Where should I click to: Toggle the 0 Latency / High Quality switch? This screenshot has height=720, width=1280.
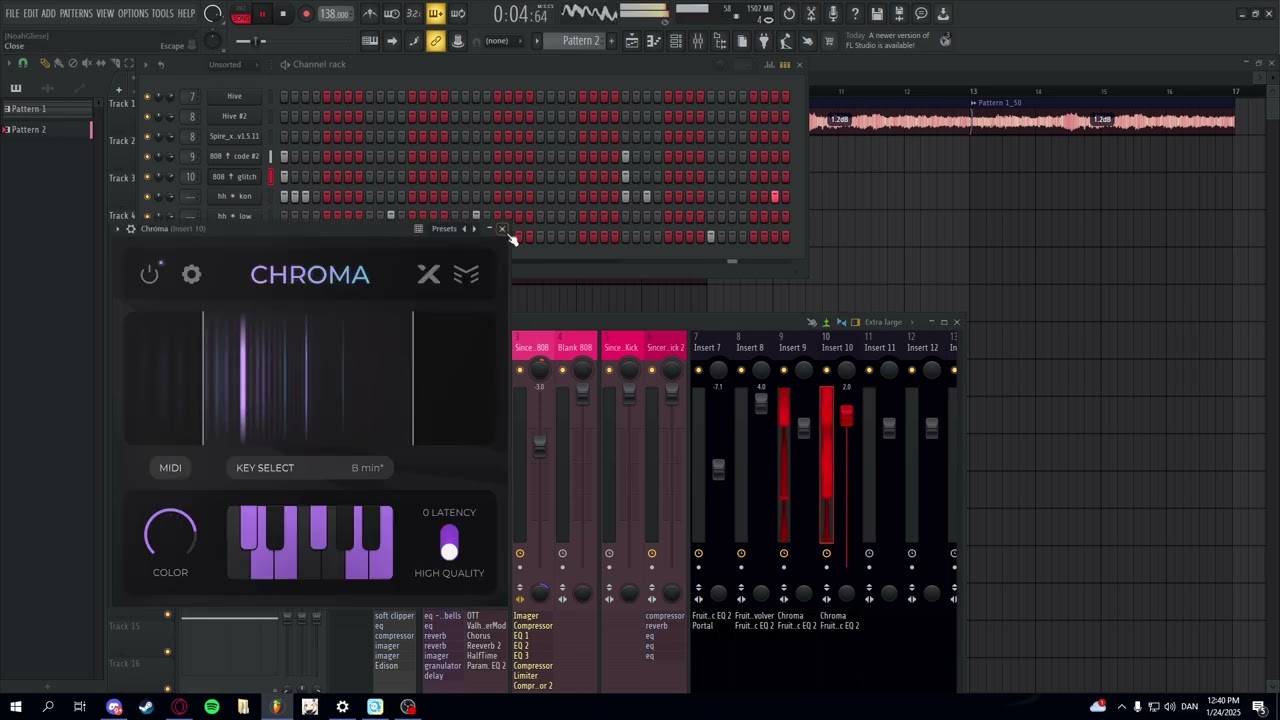(449, 543)
